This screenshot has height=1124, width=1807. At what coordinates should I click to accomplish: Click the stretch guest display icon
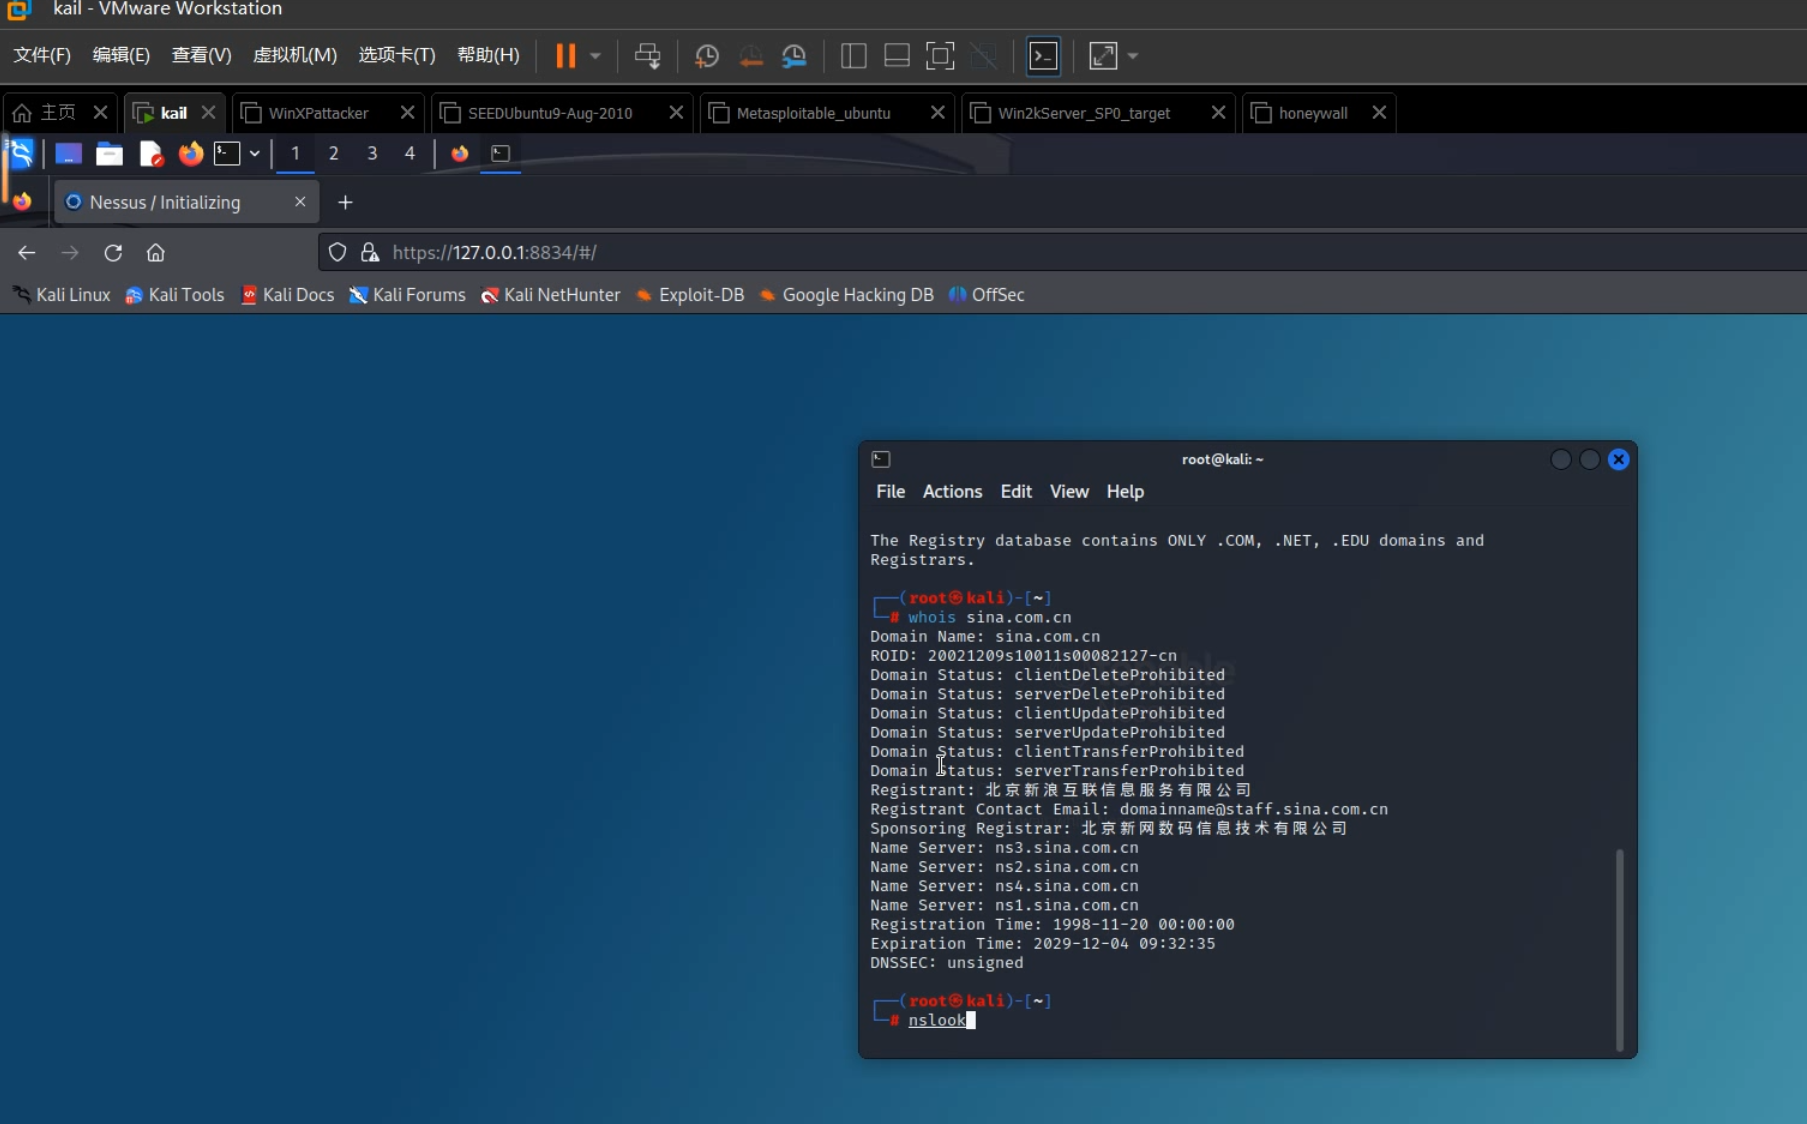point(1103,56)
